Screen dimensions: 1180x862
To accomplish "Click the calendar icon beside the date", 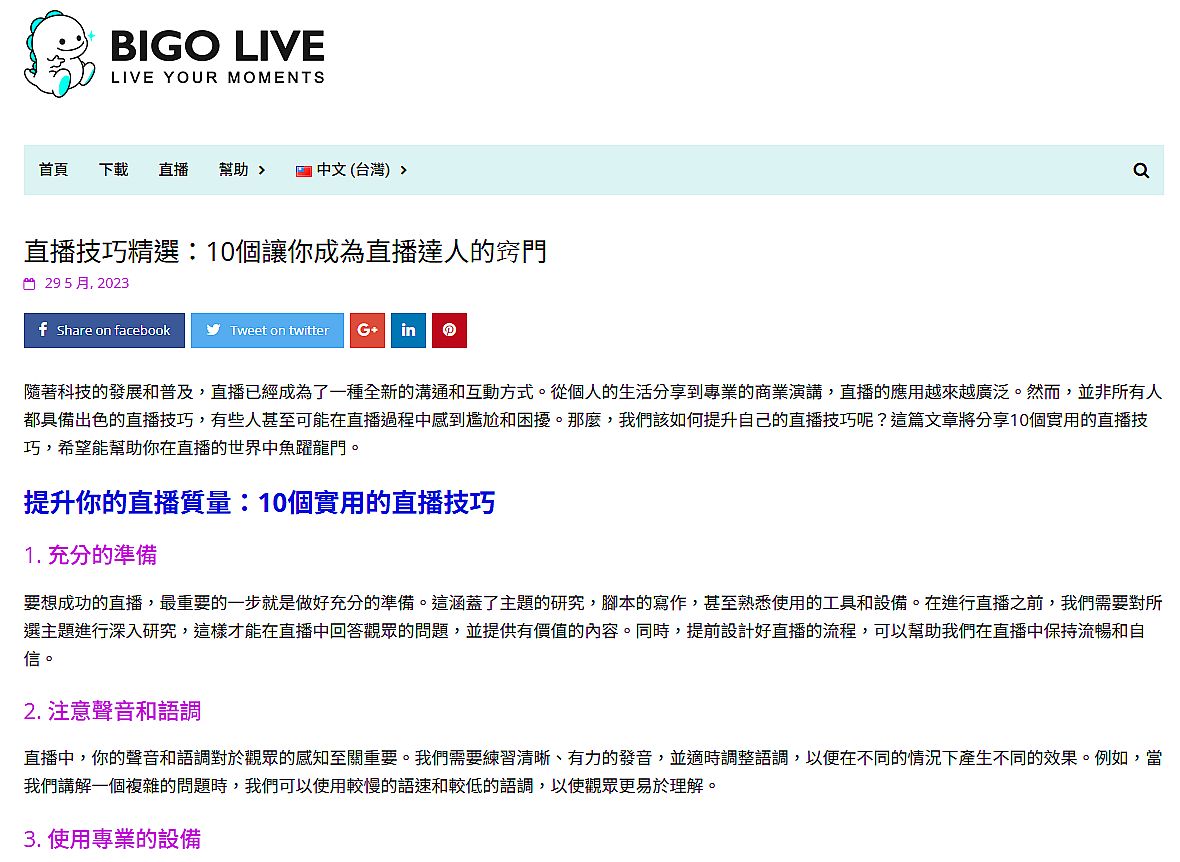I will tap(30, 284).
